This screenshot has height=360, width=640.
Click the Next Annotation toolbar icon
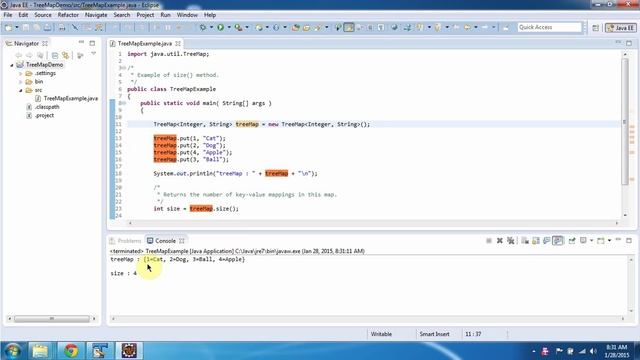(x=420, y=27)
